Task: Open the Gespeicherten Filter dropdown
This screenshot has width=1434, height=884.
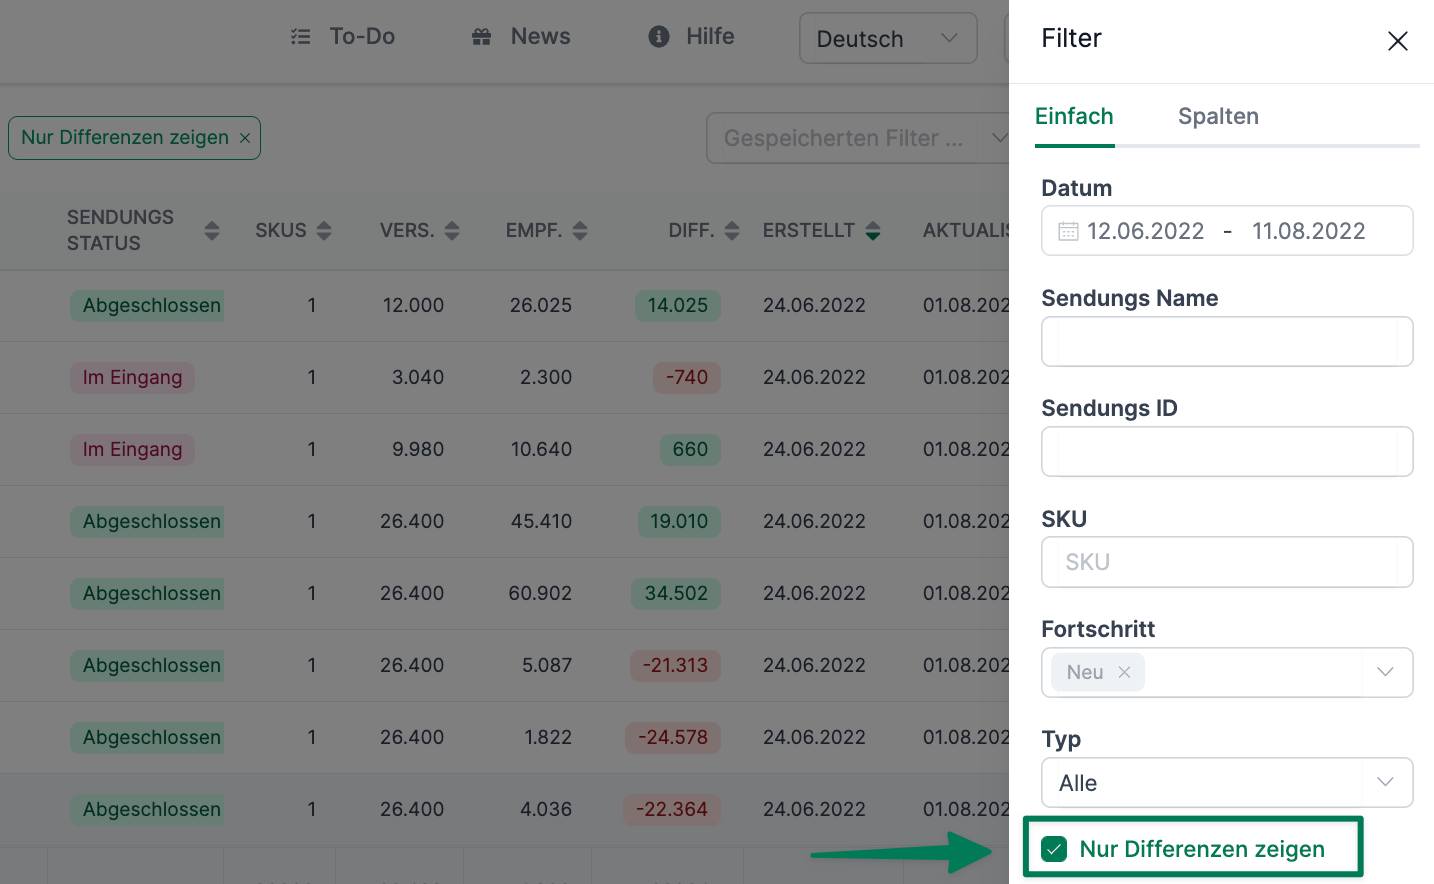Action: click(x=858, y=138)
